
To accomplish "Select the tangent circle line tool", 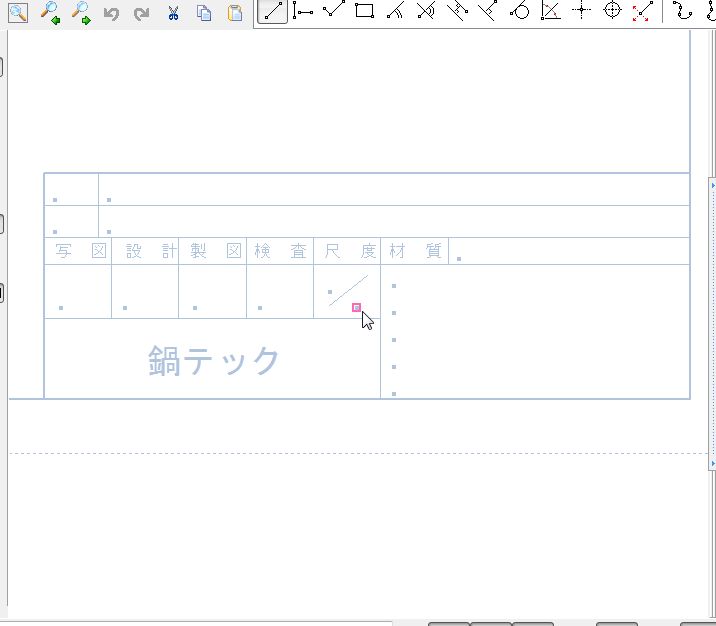I will (x=519, y=12).
